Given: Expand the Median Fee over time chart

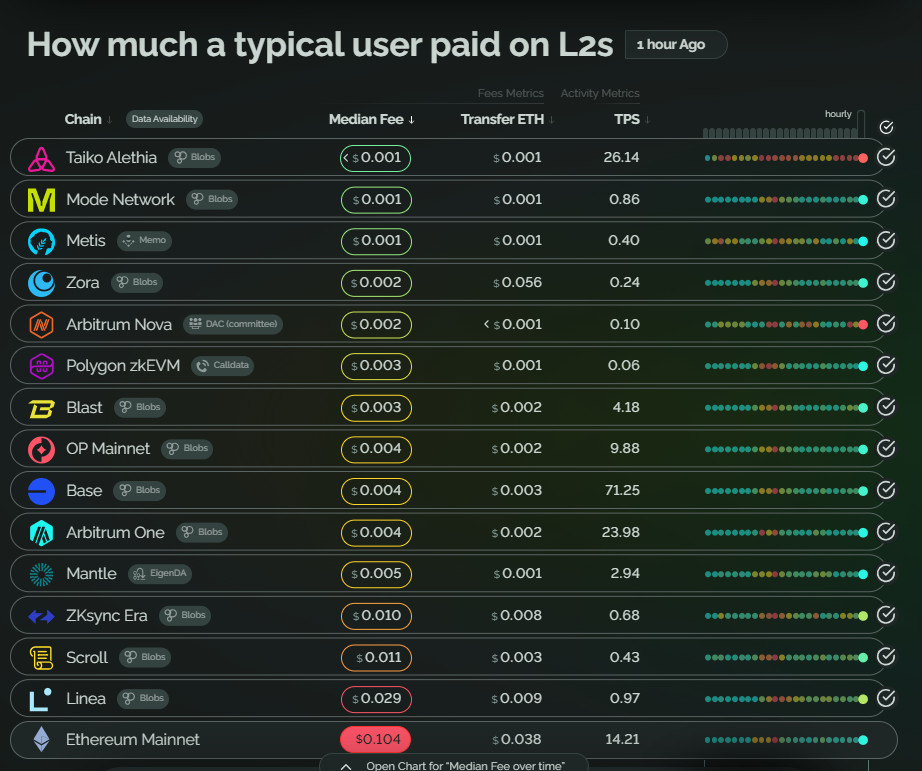Looking at the screenshot, I should (x=454, y=765).
